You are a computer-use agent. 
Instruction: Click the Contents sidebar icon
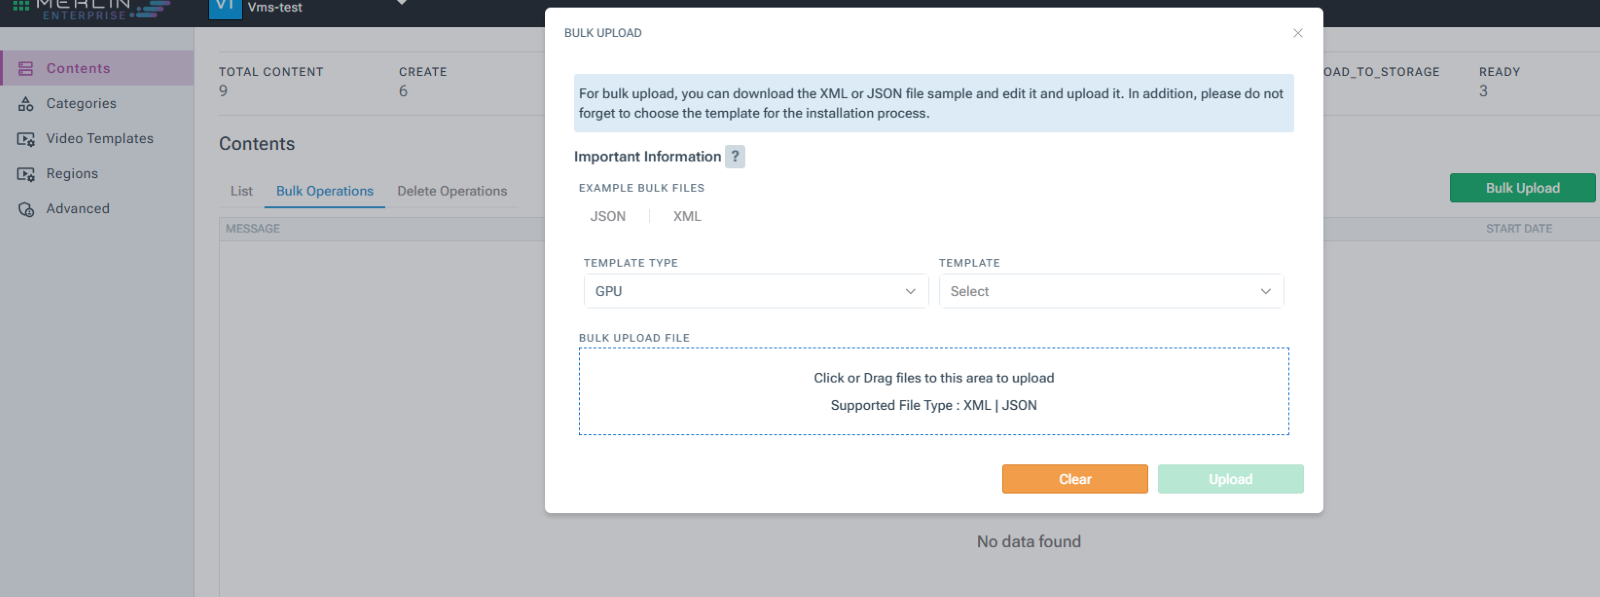(x=26, y=69)
